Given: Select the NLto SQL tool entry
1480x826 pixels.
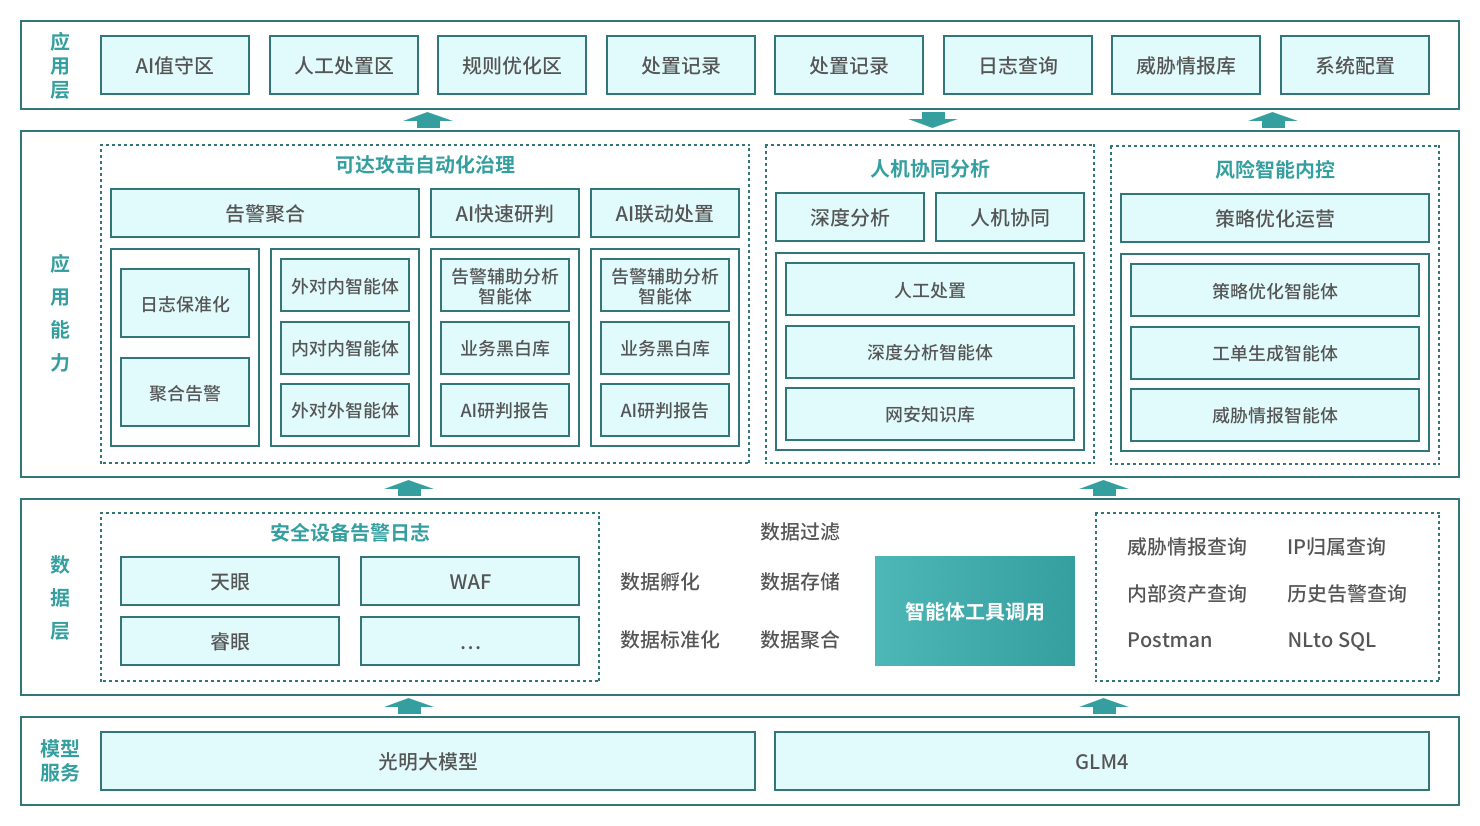Looking at the screenshot, I should tap(1333, 640).
